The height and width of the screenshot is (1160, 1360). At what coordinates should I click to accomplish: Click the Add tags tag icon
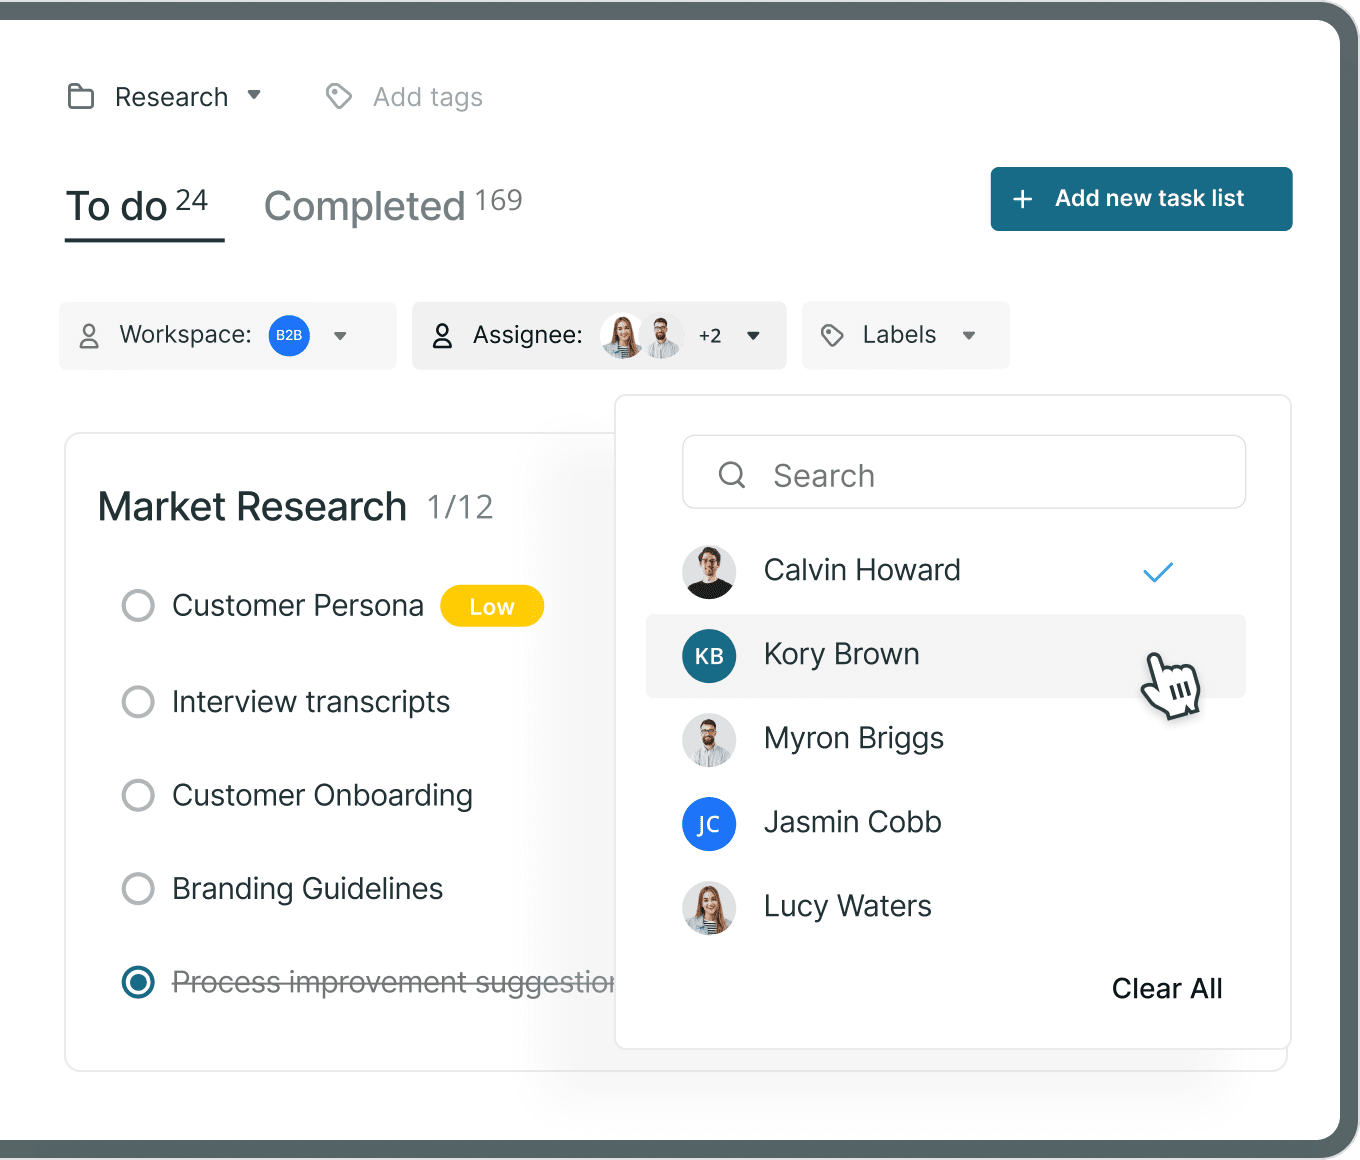339,96
